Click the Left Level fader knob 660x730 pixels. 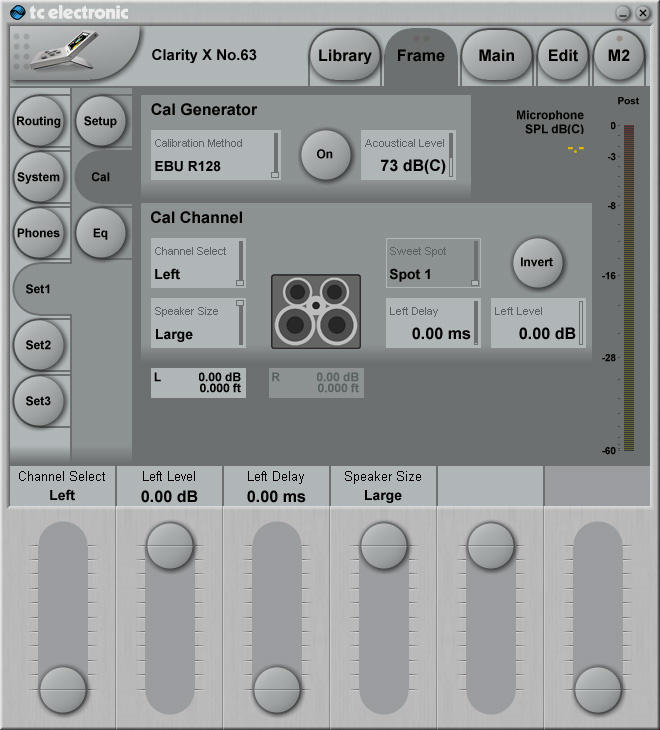click(x=168, y=547)
